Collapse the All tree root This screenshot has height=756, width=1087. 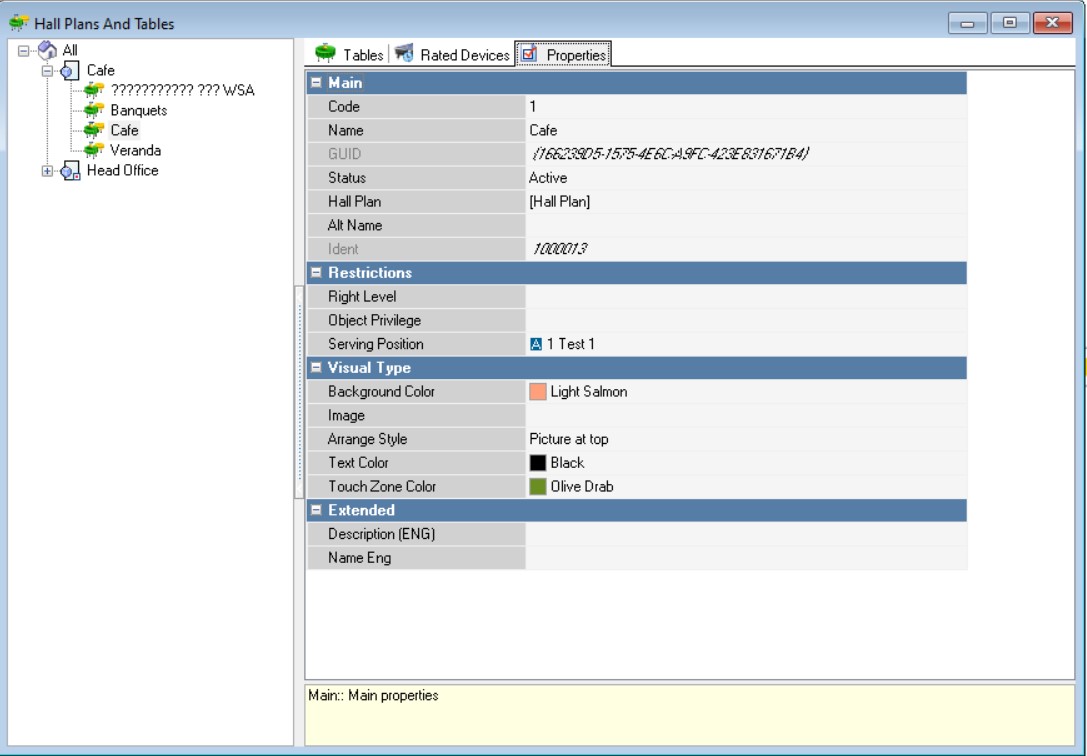point(24,51)
